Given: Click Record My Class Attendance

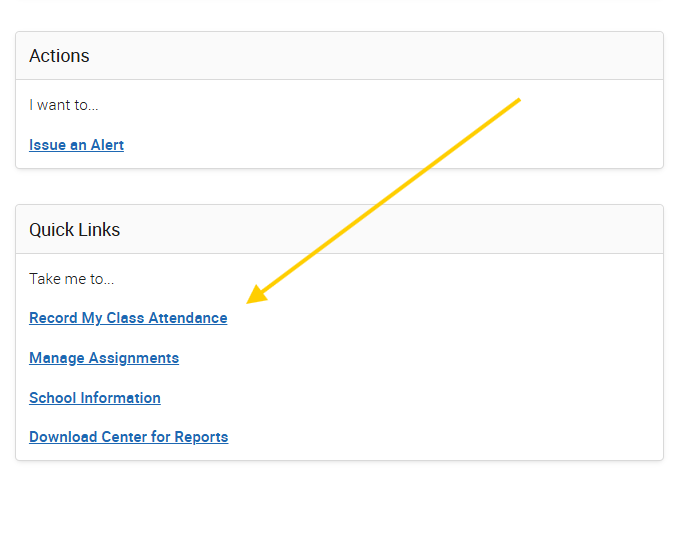Looking at the screenshot, I should tap(128, 318).
